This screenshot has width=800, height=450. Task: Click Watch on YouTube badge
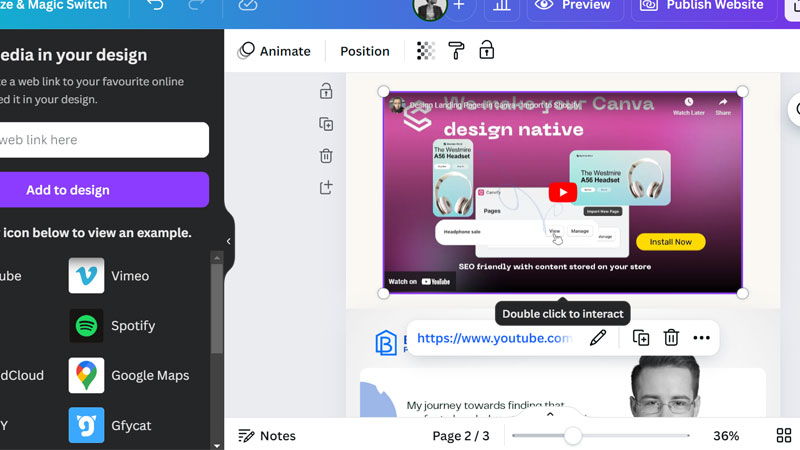420,282
